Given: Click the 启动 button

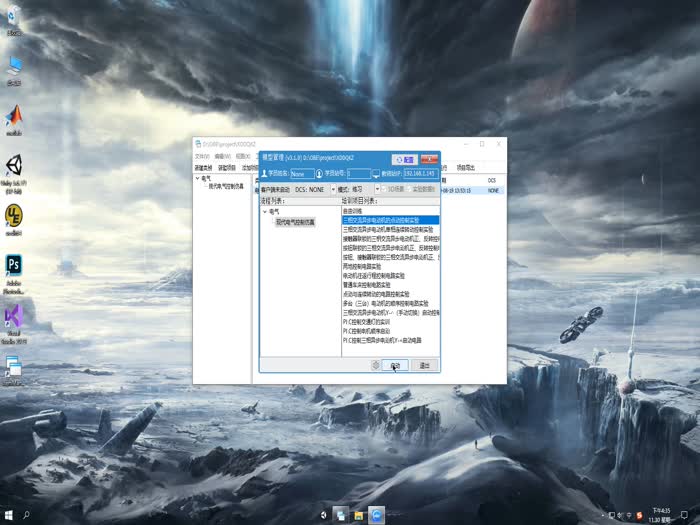Looking at the screenshot, I should tap(395, 365).
